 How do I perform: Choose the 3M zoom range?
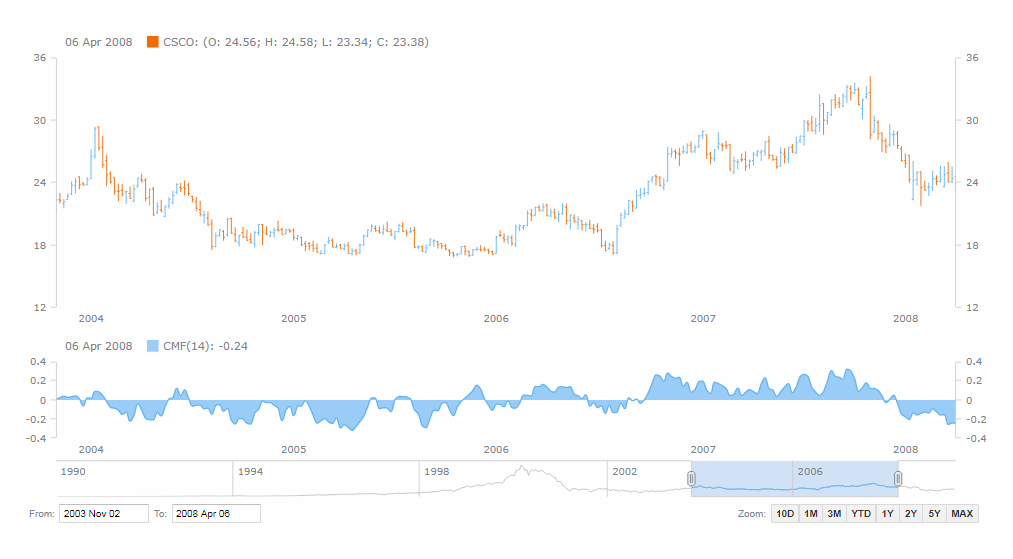834,514
